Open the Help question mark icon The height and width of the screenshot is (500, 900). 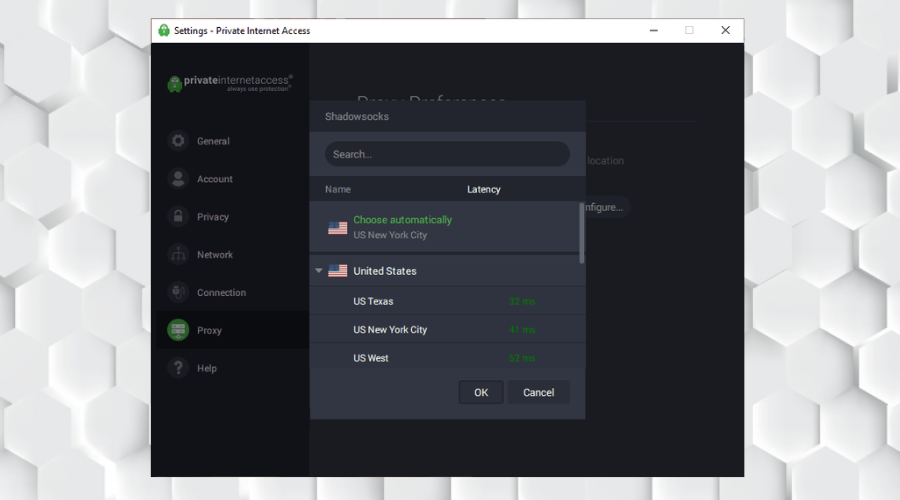click(178, 368)
